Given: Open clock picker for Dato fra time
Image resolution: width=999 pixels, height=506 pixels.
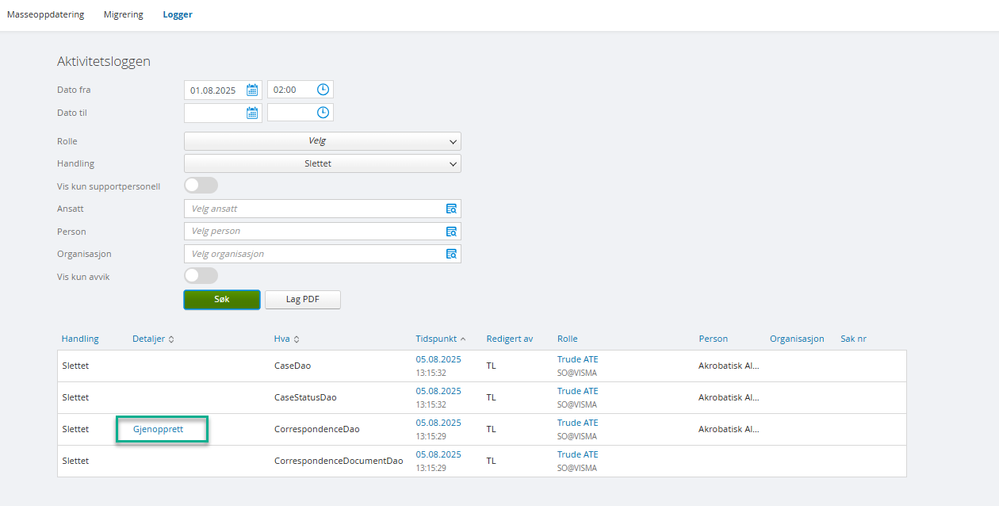Looking at the screenshot, I should pyautogui.click(x=323, y=90).
